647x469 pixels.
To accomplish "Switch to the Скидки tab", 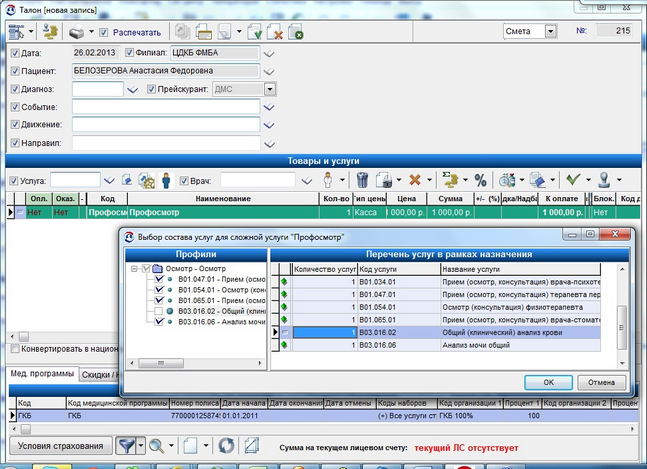I will pyautogui.click(x=99, y=375).
